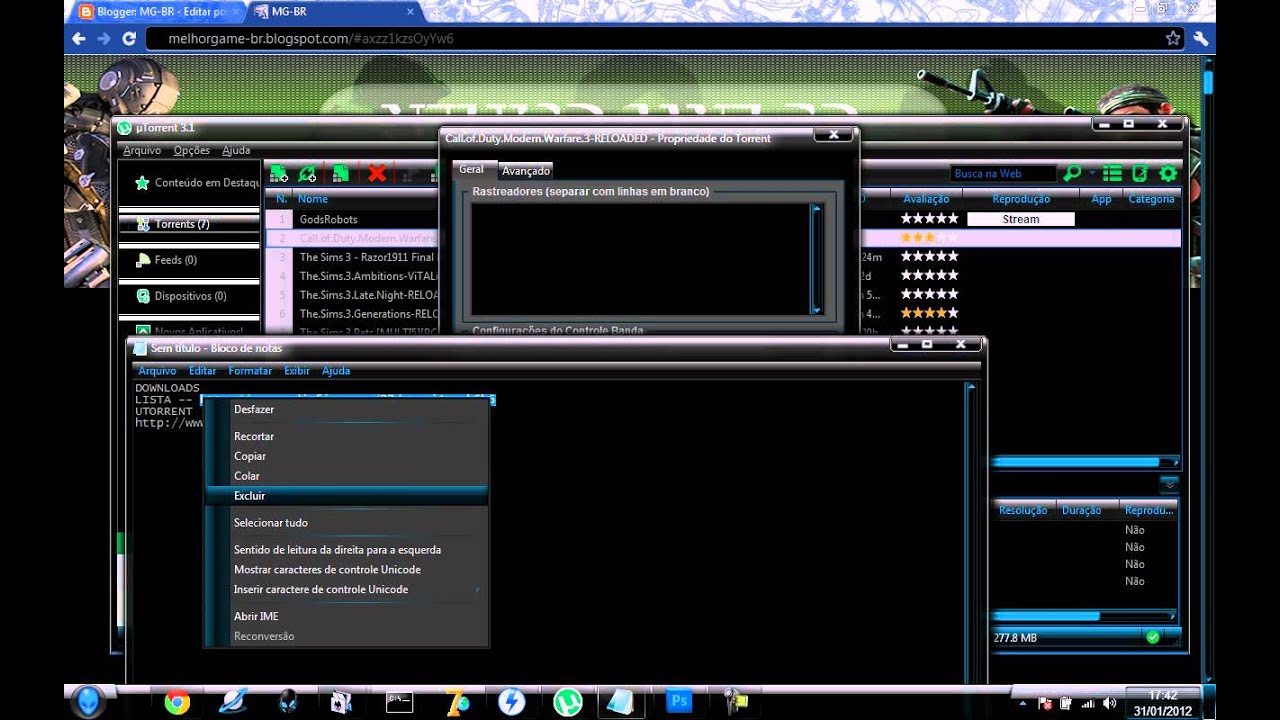Click the Feeds sidebar icon
1280x720 pixels.
144,260
